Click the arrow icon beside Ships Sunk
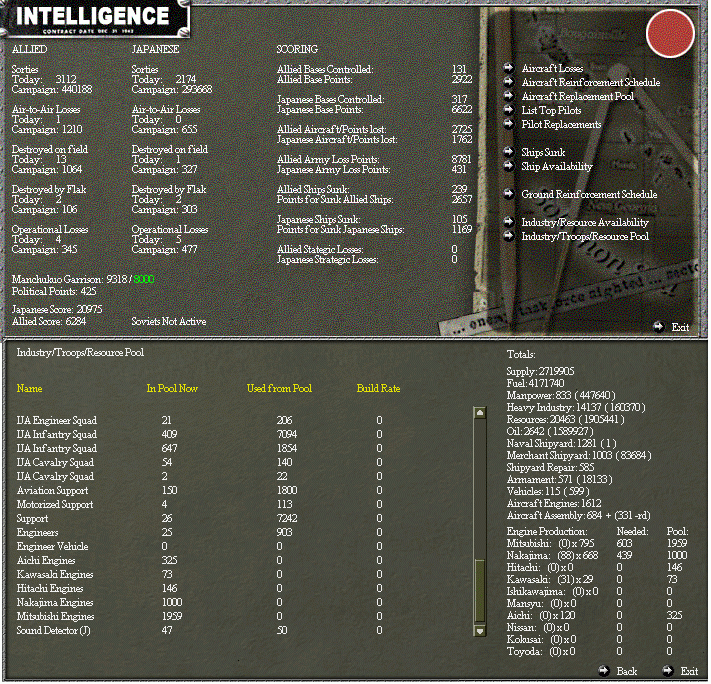Viewport: 711px width, 684px height. (509, 152)
